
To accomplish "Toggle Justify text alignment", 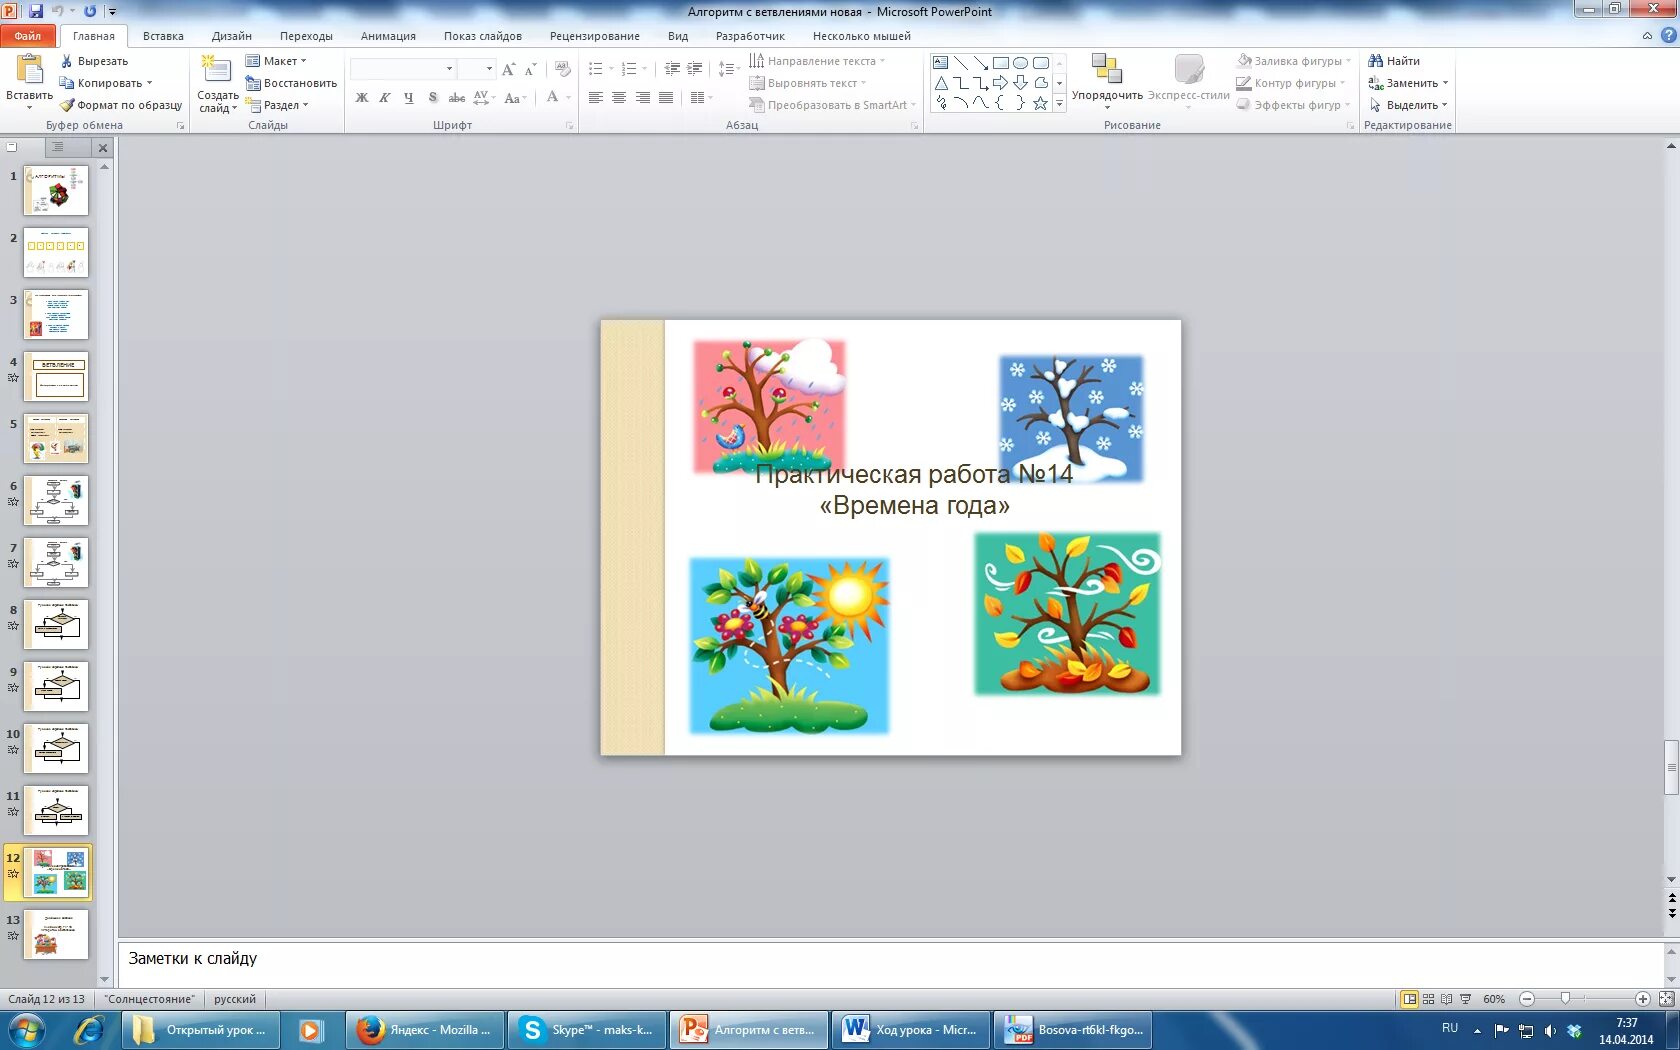I will click(x=666, y=97).
